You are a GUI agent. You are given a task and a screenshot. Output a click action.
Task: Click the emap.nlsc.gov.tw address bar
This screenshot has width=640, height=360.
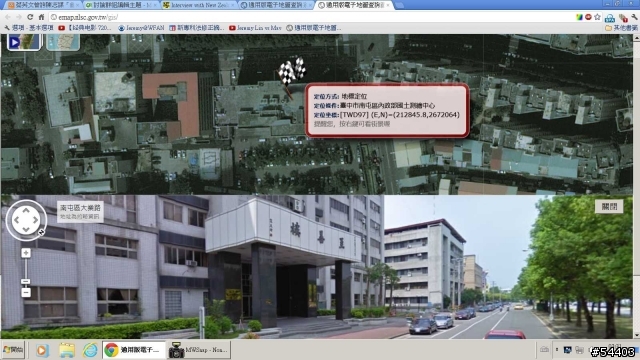tap(310, 17)
